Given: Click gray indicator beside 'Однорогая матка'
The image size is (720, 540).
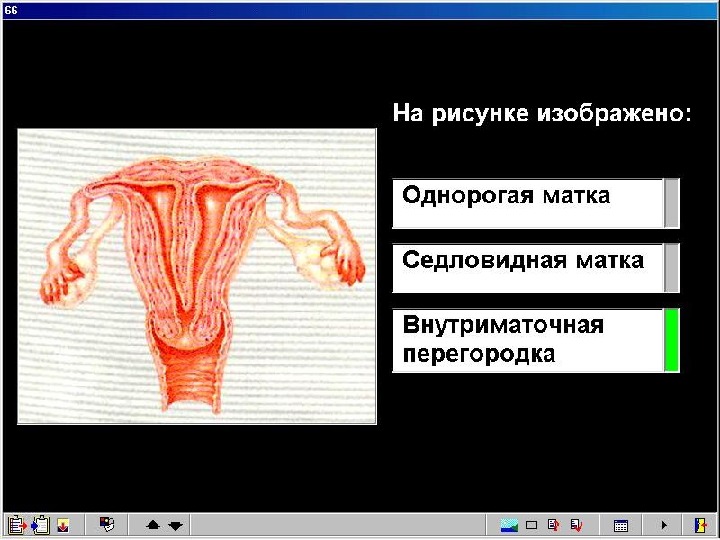Looking at the screenshot, I should pos(671,203).
